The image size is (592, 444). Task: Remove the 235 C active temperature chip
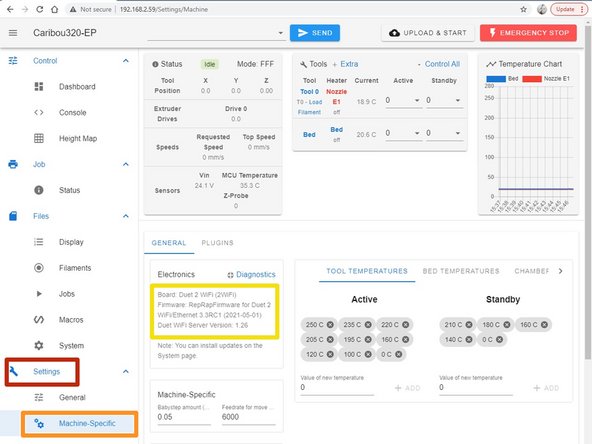coord(368,325)
